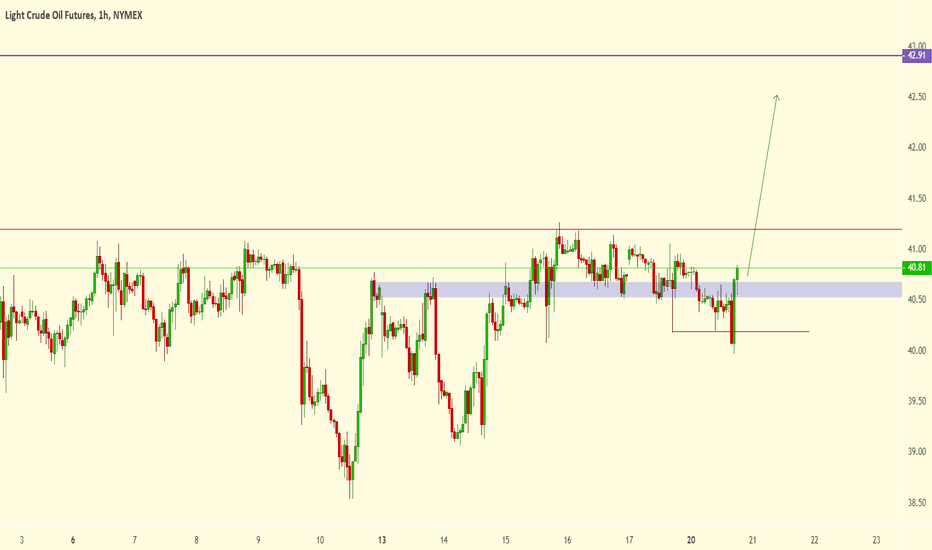Viewport: 932px width, 550px height.
Task: Click date axis label 20
Action: point(691,540)
